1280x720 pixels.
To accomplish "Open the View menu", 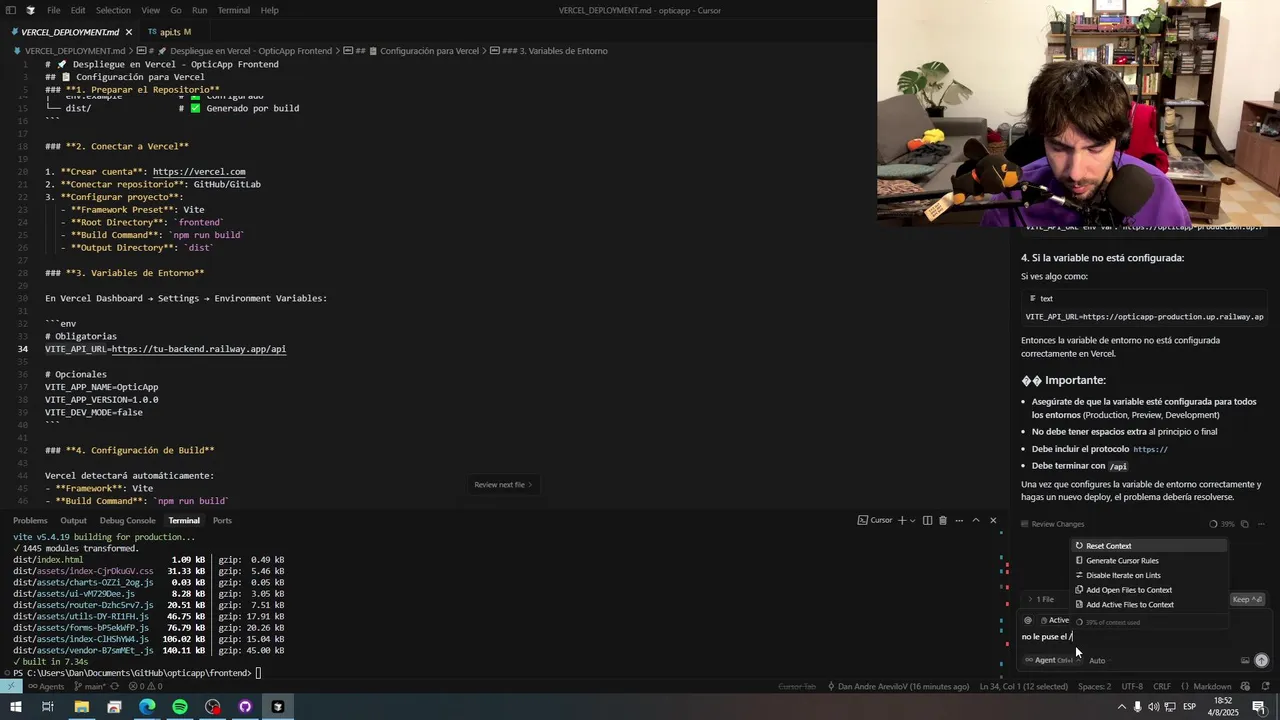I will click(x=150, y=10).
